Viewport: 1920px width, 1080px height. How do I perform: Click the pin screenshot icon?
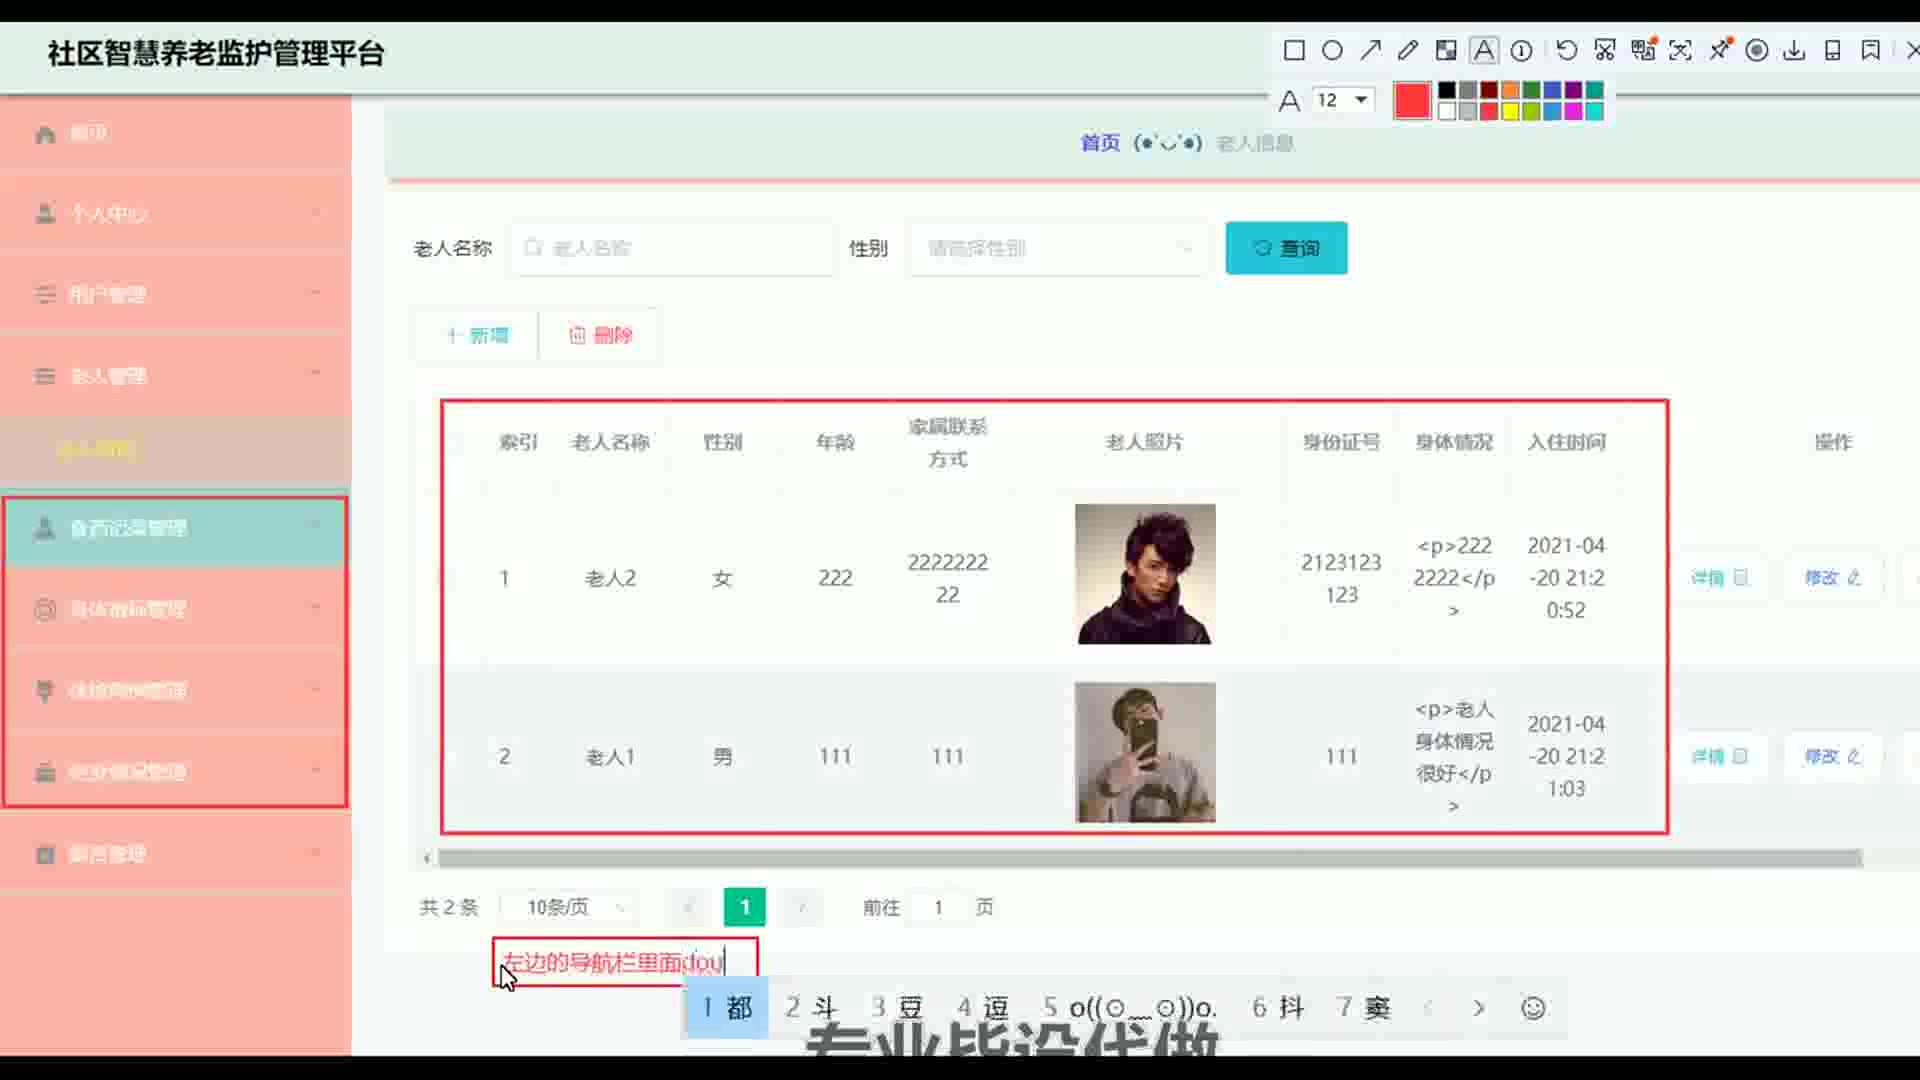click(x=1719, y=51)
